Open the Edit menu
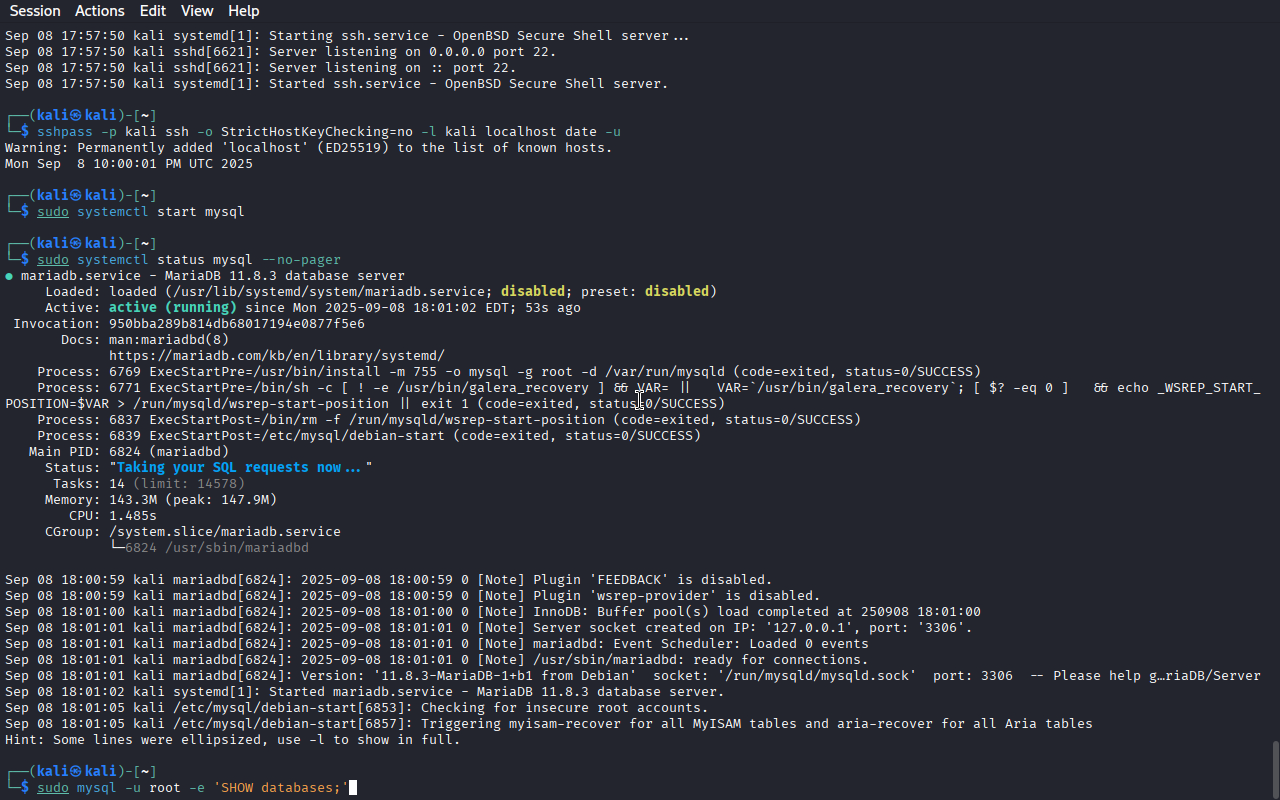Image resolution: width=1280 pixels, height=800 pixels. coord(153,11)
